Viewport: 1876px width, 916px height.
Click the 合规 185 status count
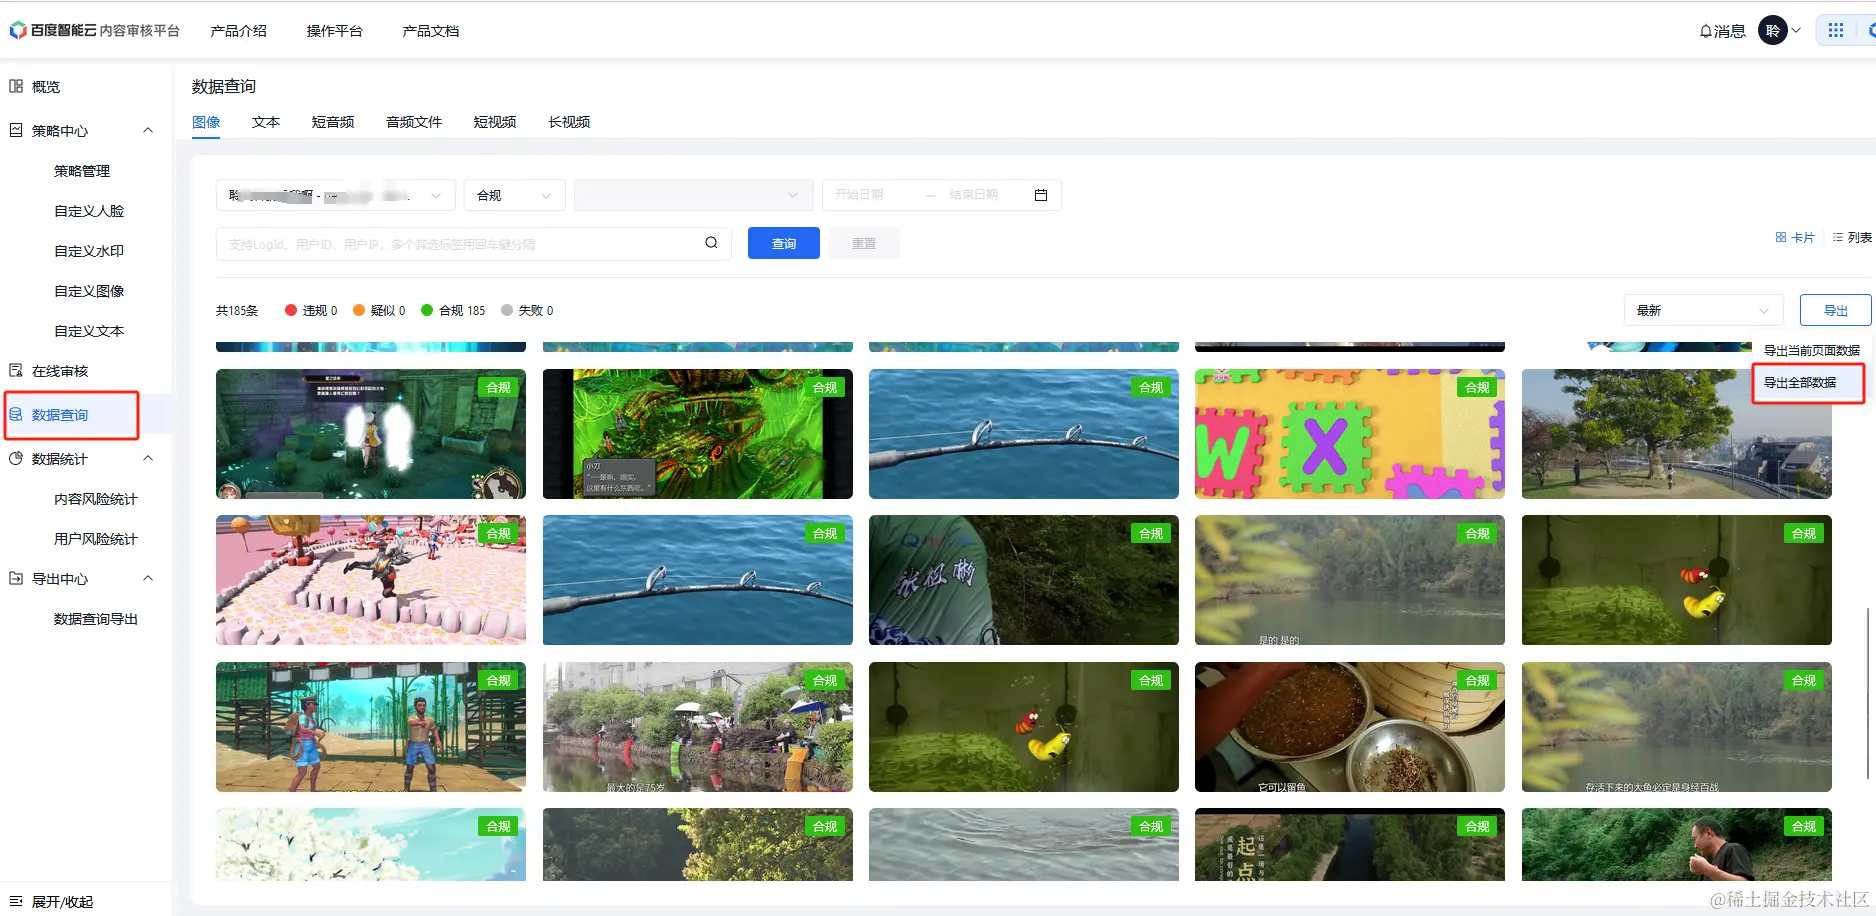[x=453, y=310]
